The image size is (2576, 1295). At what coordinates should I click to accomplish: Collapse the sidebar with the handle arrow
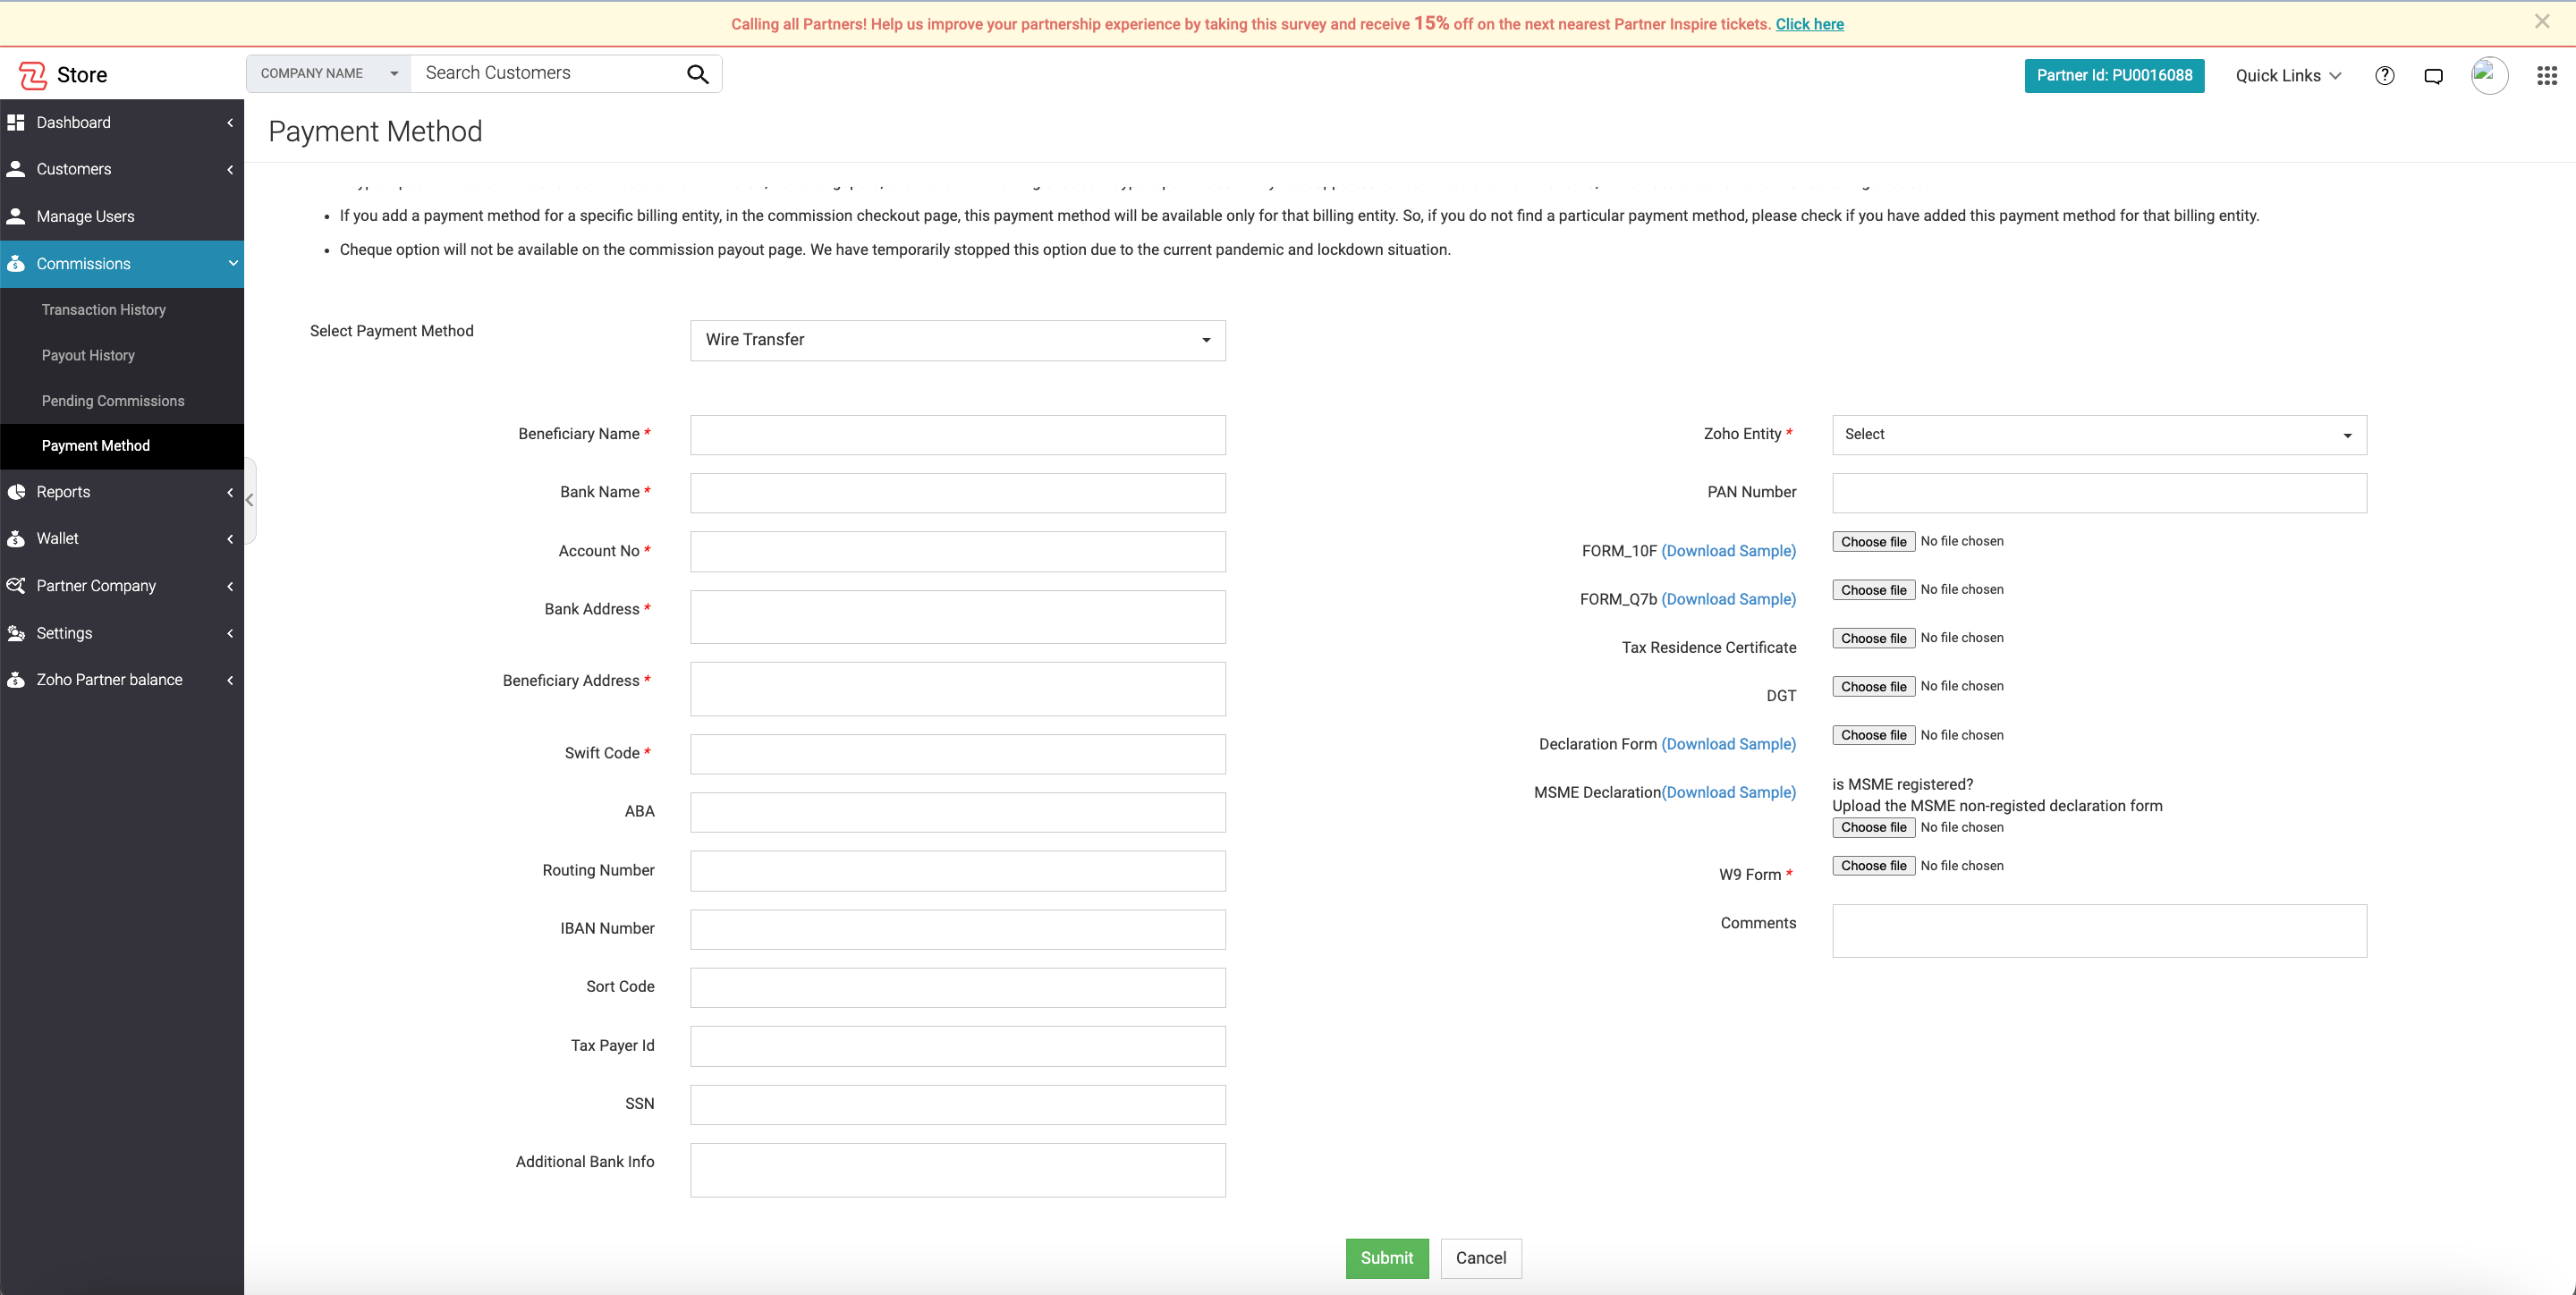(x=250, y=500)
